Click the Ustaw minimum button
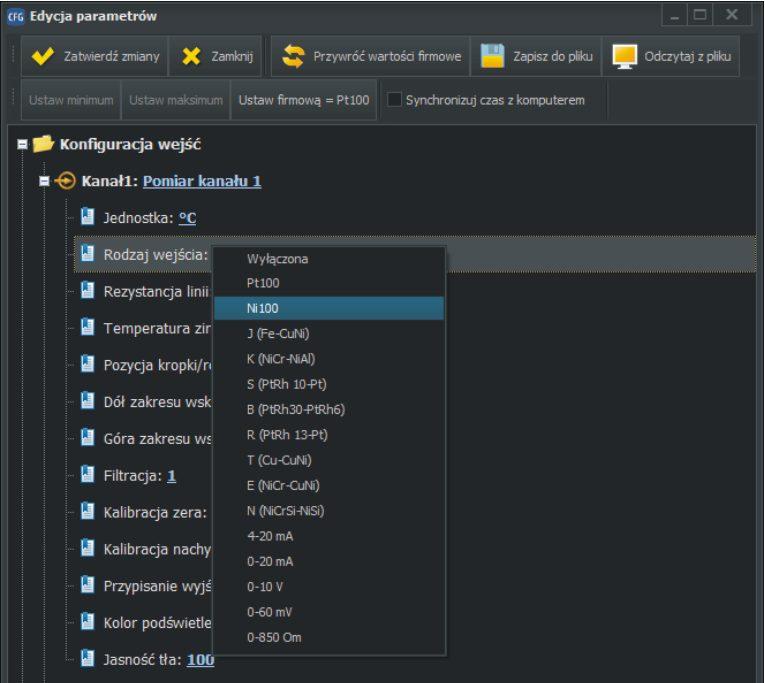This screenshot has height=683, width=765. [71, 100]
